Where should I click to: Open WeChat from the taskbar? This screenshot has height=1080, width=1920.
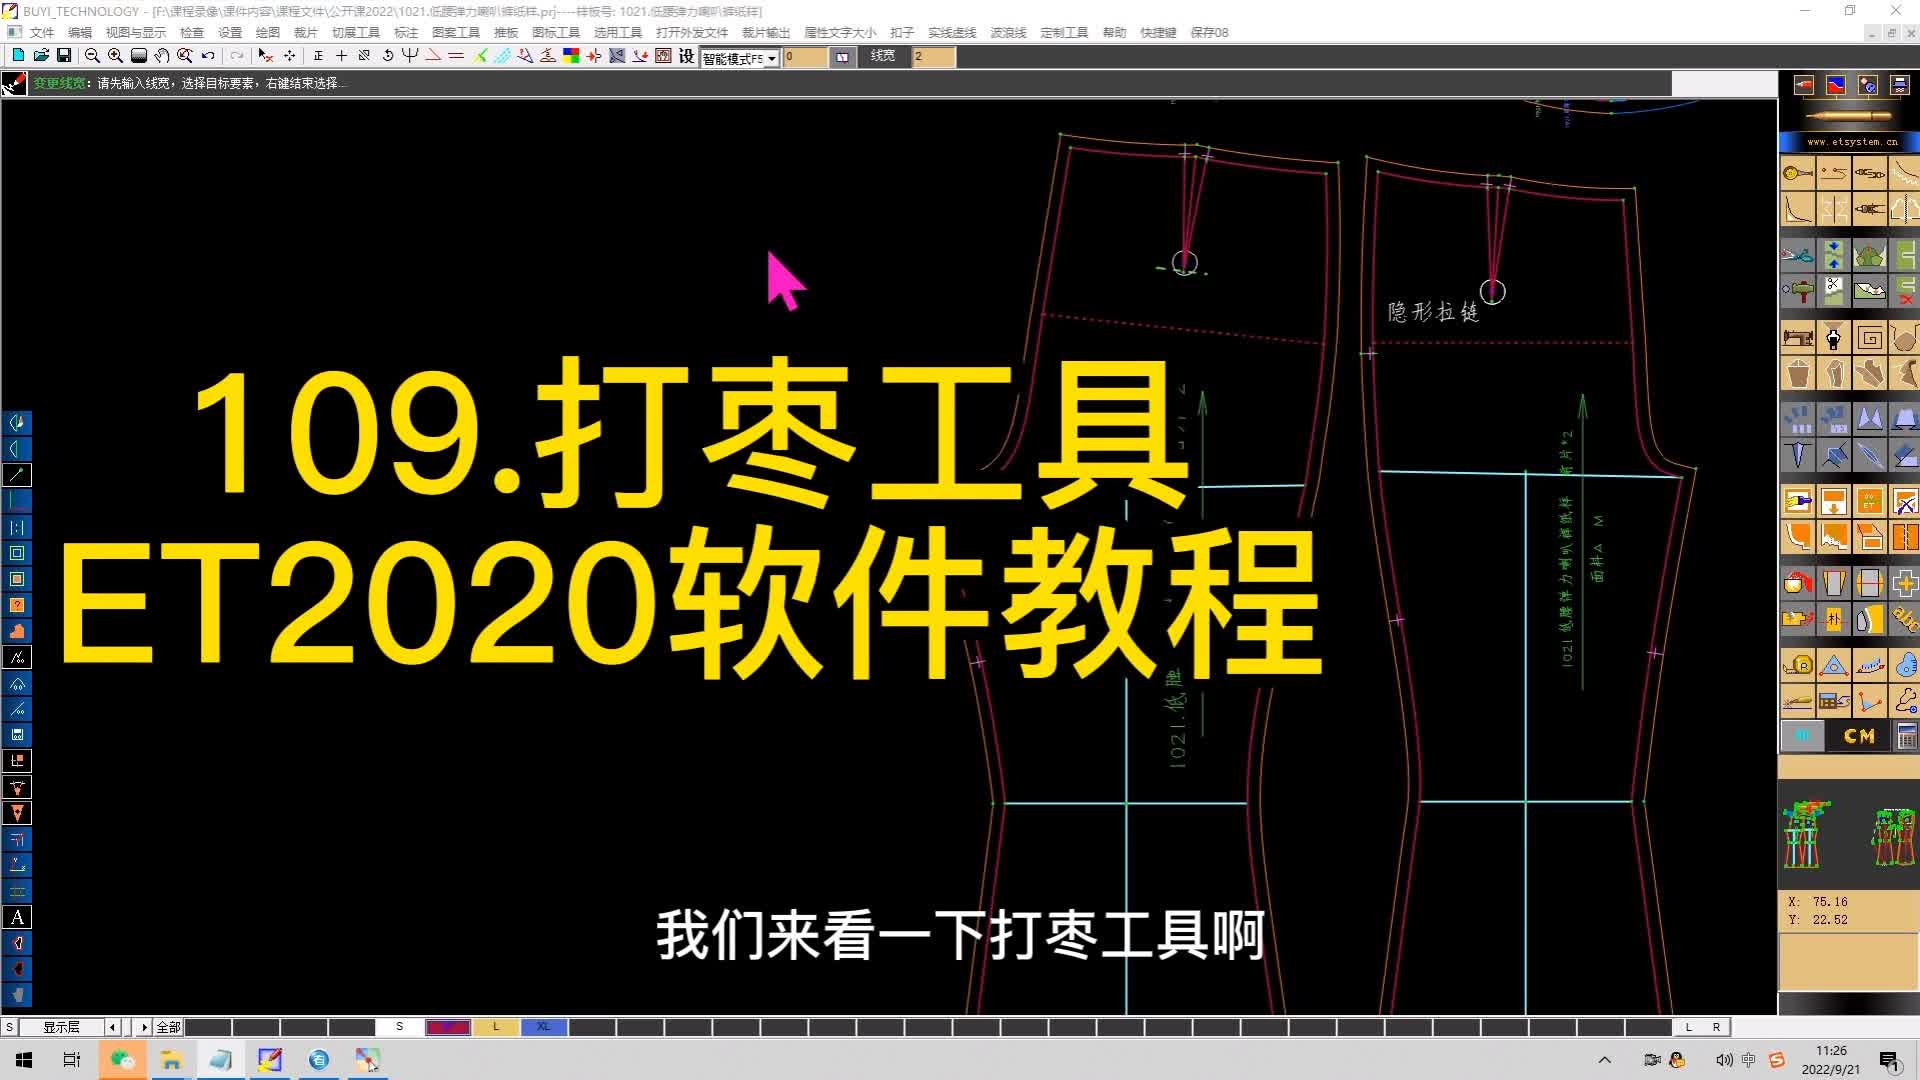122,1059
